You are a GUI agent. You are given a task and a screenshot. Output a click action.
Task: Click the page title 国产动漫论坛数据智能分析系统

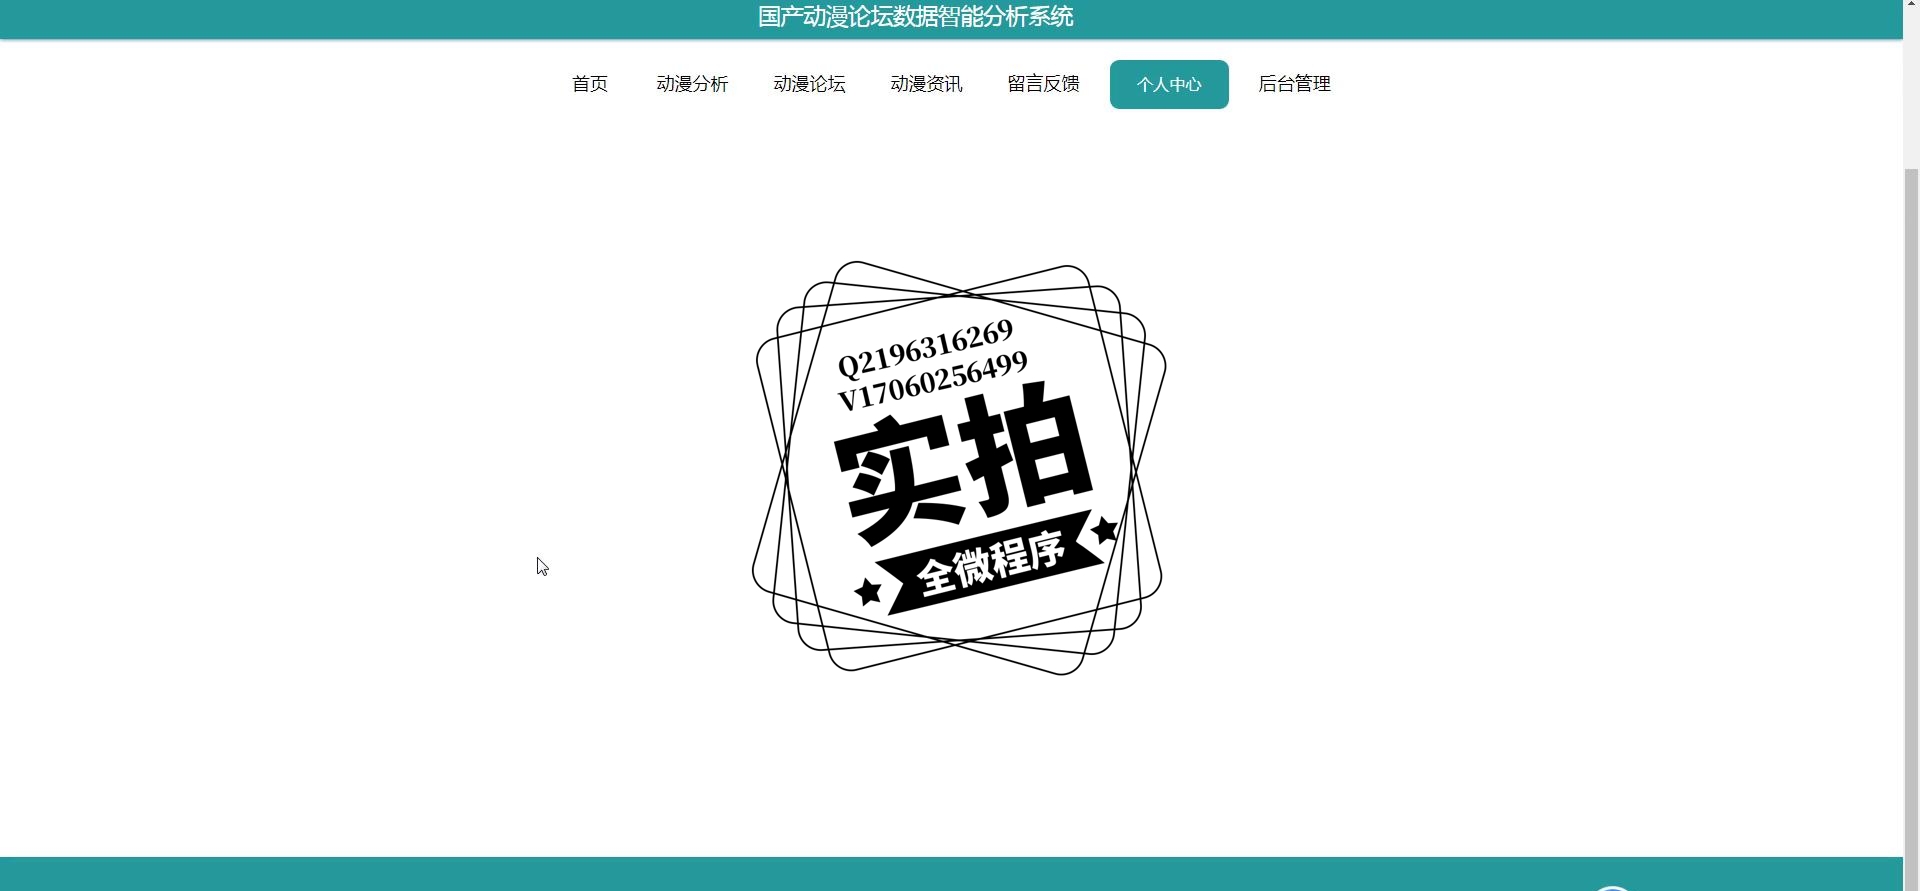pos(915,17)
